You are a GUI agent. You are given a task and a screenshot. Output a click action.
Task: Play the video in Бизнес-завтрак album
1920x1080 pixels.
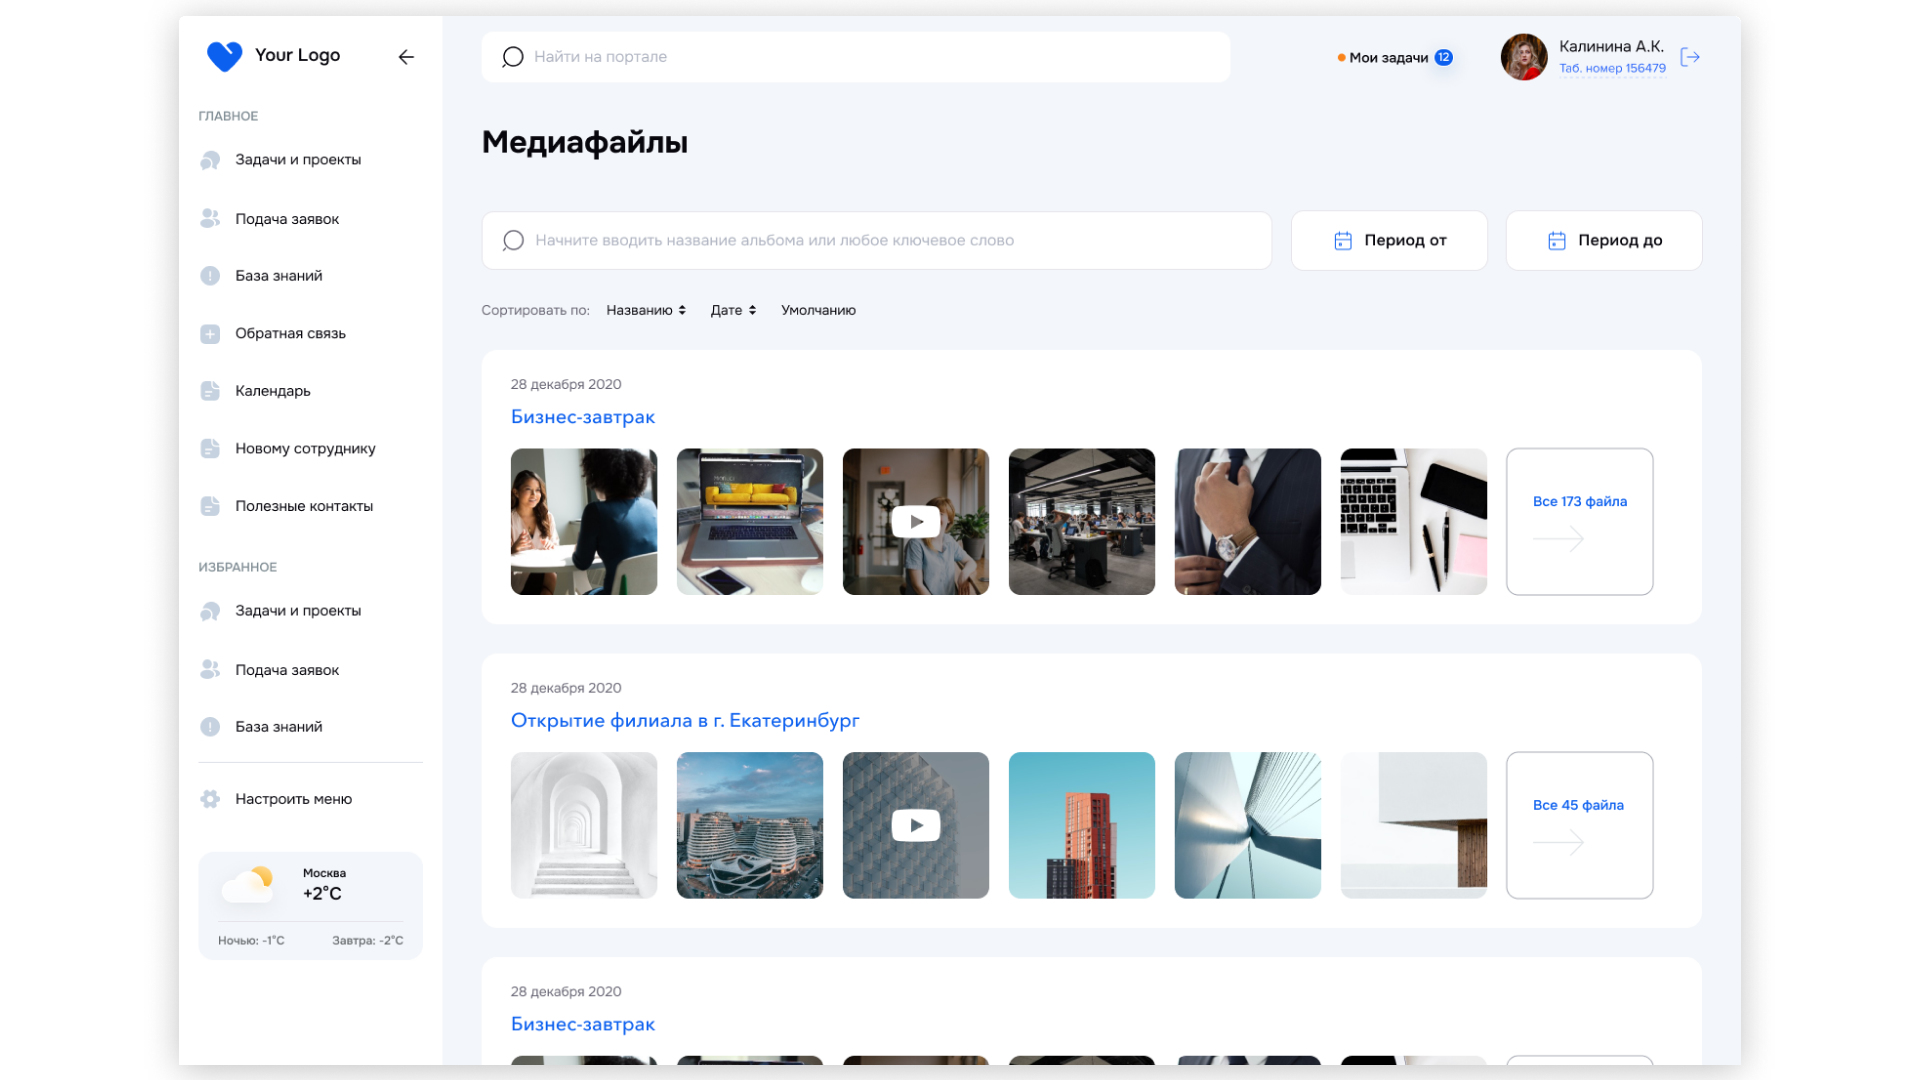click(916, 522)
